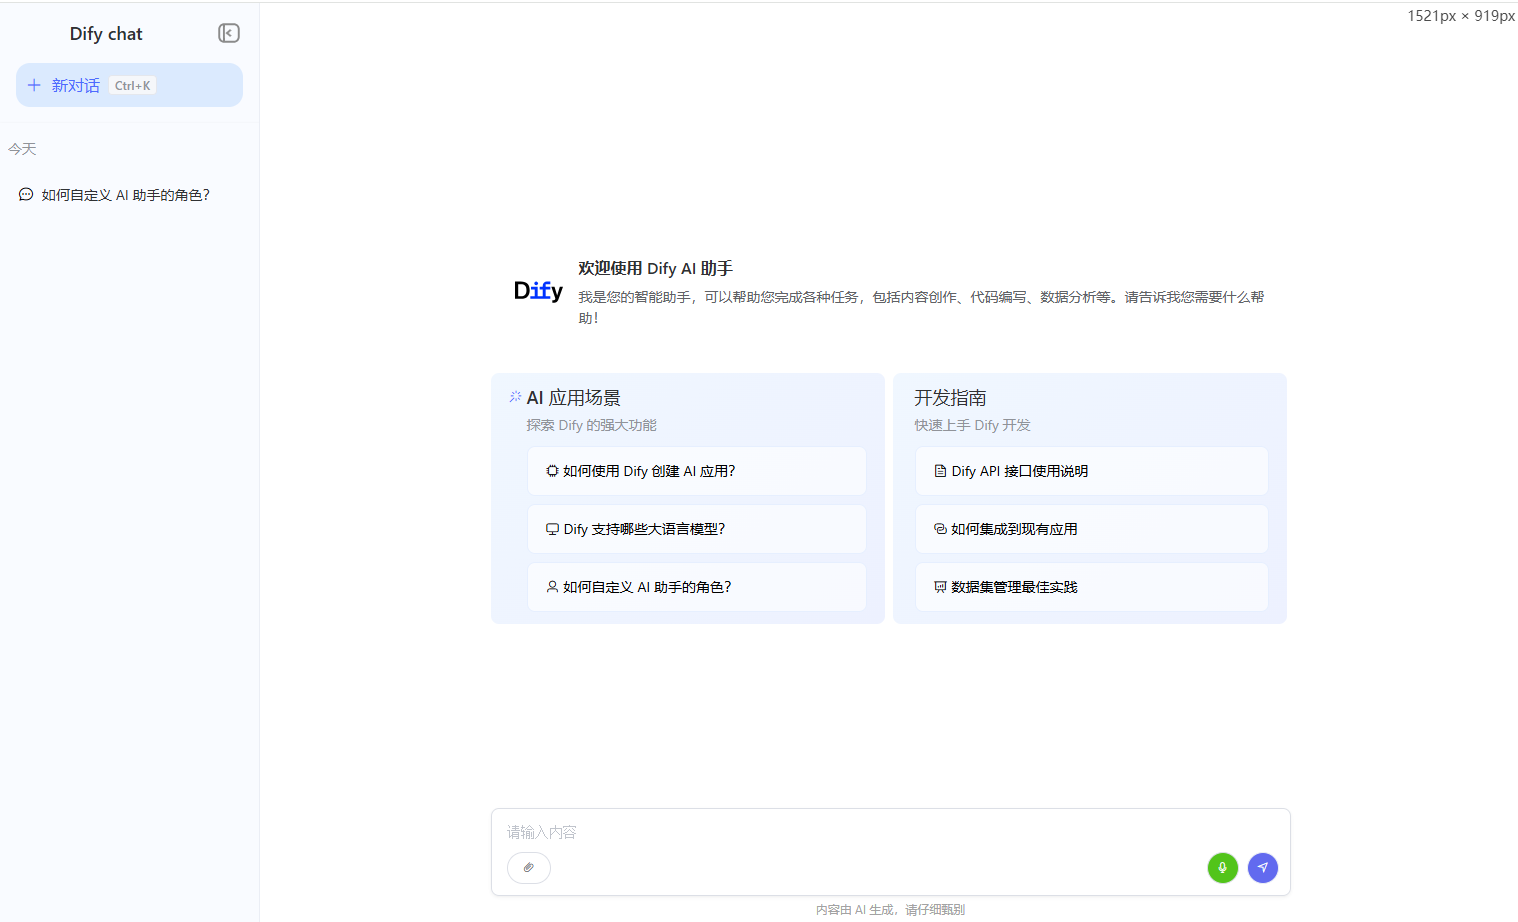Viewport: 1518px width, 922px height.
Task: Choose suggestion card 如何自定义 AI 助手的角色?
Action: click(x=697, y=587)
